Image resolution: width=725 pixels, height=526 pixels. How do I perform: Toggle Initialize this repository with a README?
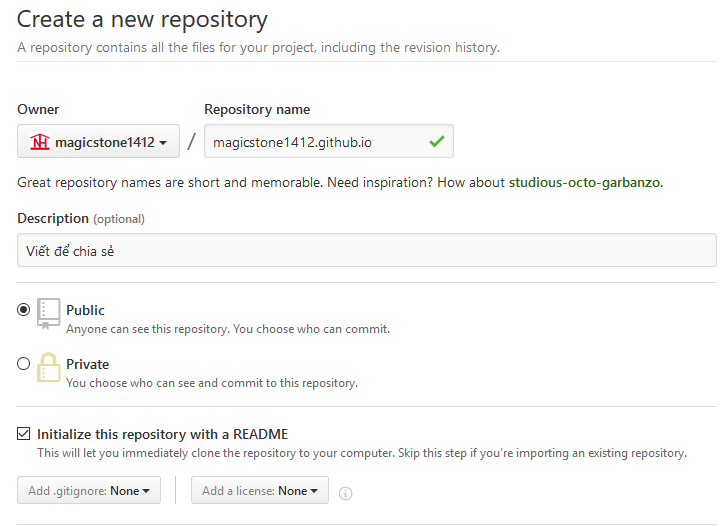(x=24, y=434)
